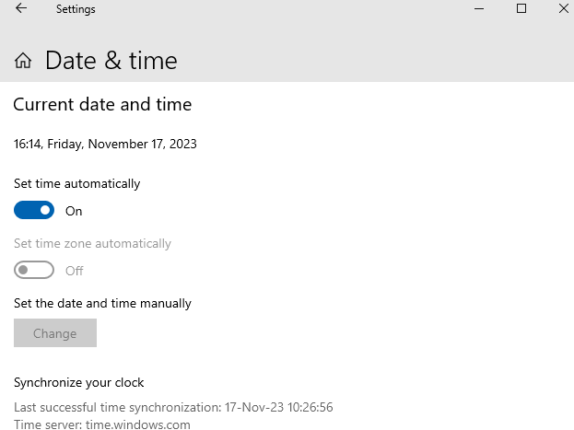
Task: Open Settings home via house icon
Action: pyautogui.click(x=23, y=60)
